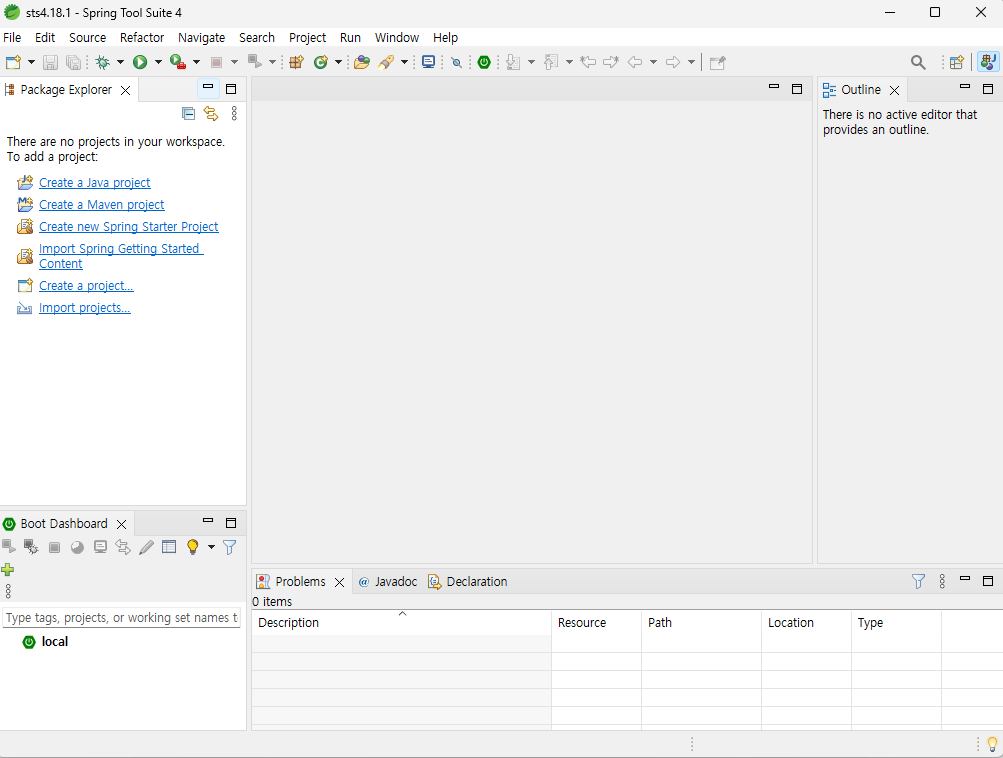Toggle the skip all breakpoints icon
This screenshot has height=758, width=1003.
(x=456, y=62)
